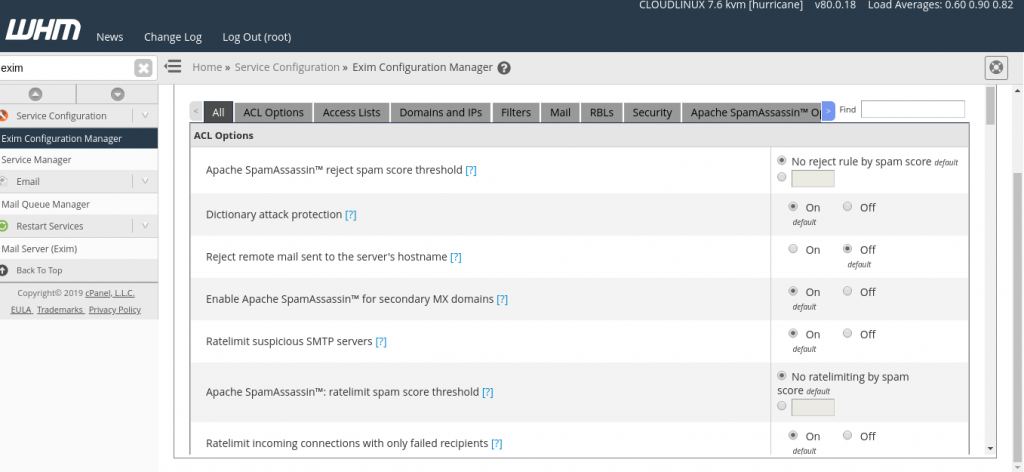Image resolution: width=1024 pixels, height=472 pixels.
Task: Open help for Ratelimit suspicious SMTP servers
Action: pyautogui.click(x=381, y=341)
